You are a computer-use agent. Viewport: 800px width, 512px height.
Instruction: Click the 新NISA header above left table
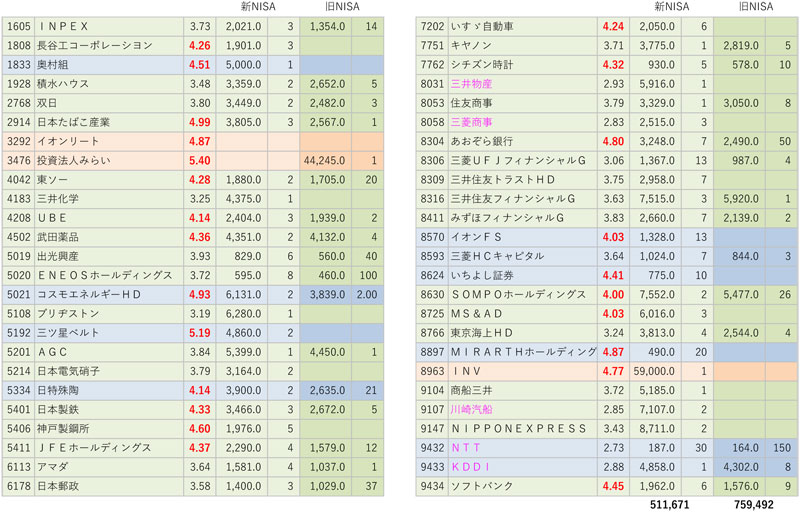(258, 7)
